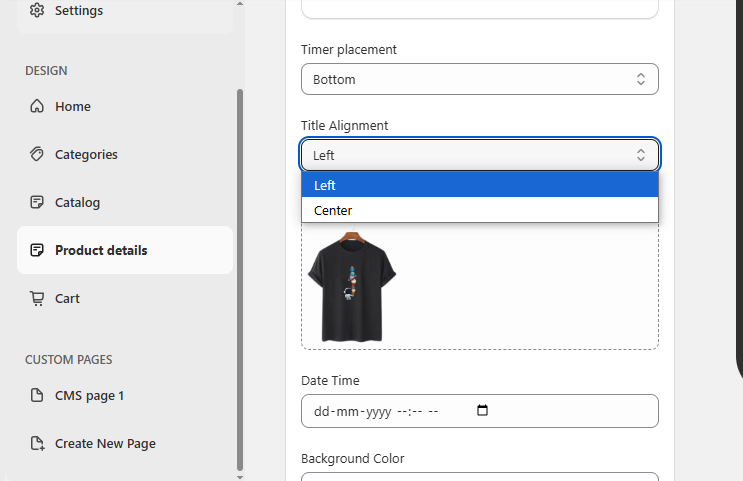Open the Categories design page
The width and height of the screenshot is (743, 481).
point(125,154)
